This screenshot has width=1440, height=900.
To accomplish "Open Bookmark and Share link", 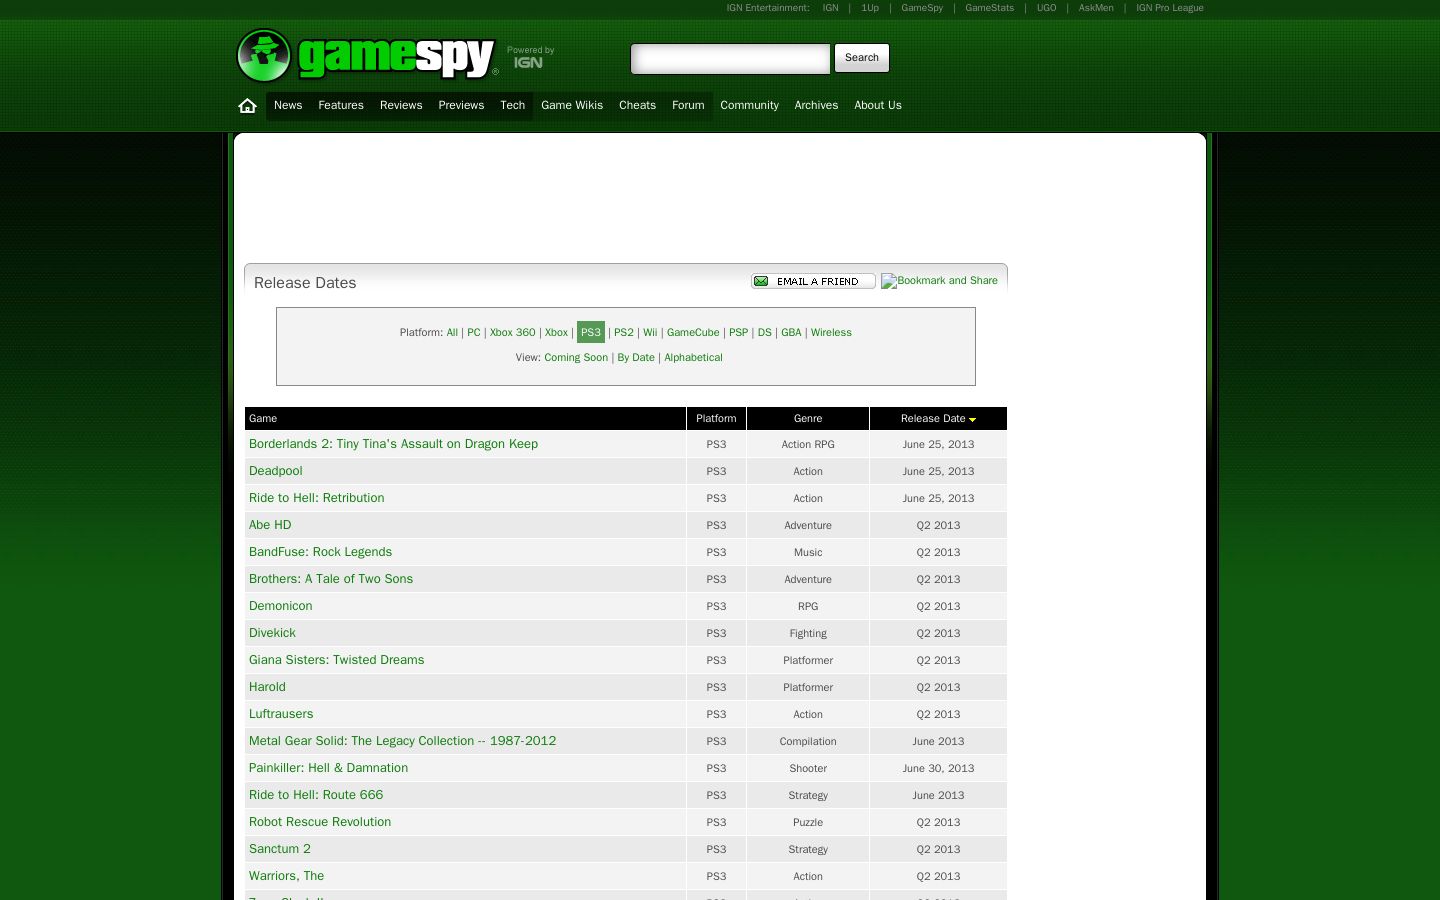I will tap(939, 281).
